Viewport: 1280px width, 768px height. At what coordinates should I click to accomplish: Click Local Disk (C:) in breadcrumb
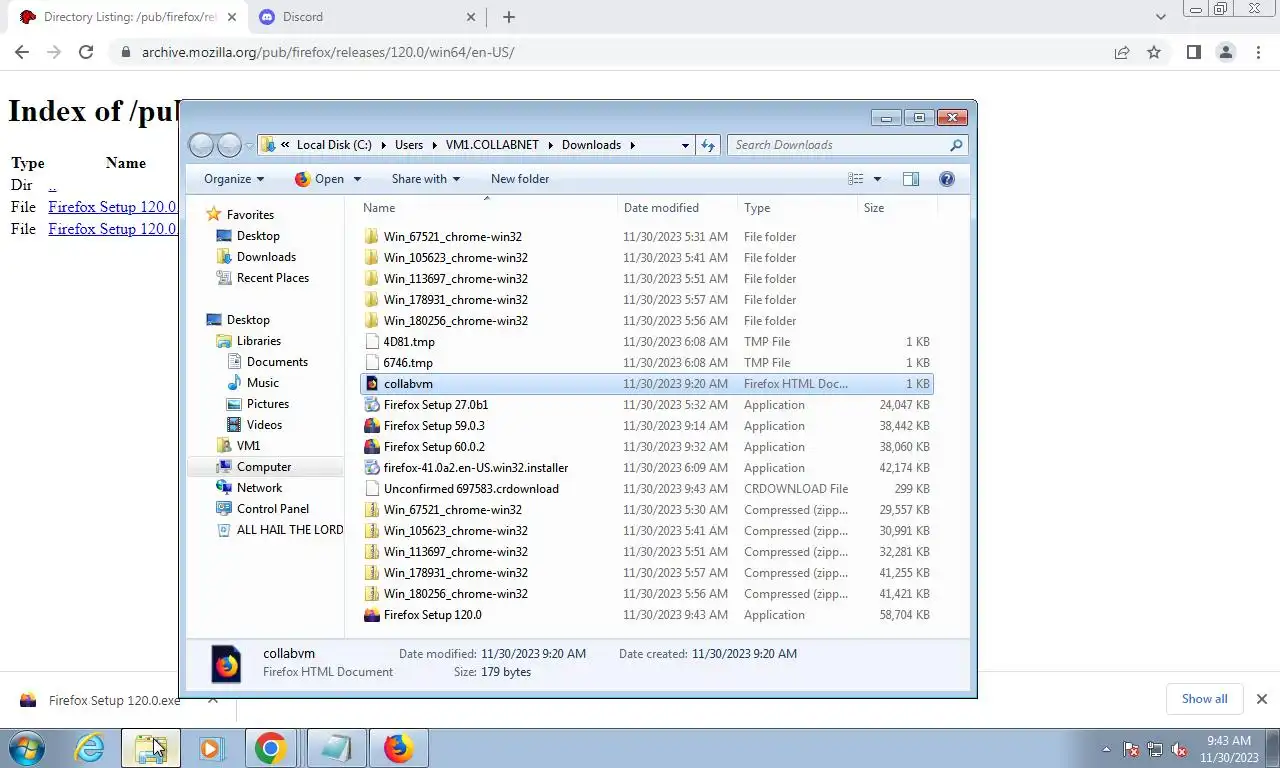(334, 145)
